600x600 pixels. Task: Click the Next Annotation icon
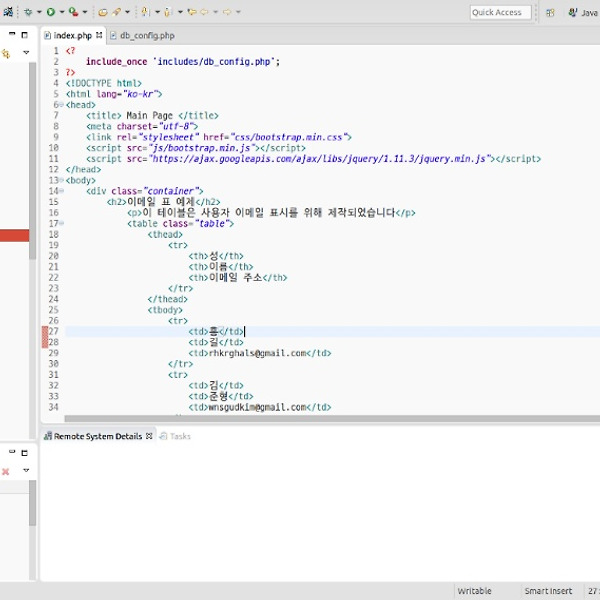pyautogui.click(x=145, y=12)
